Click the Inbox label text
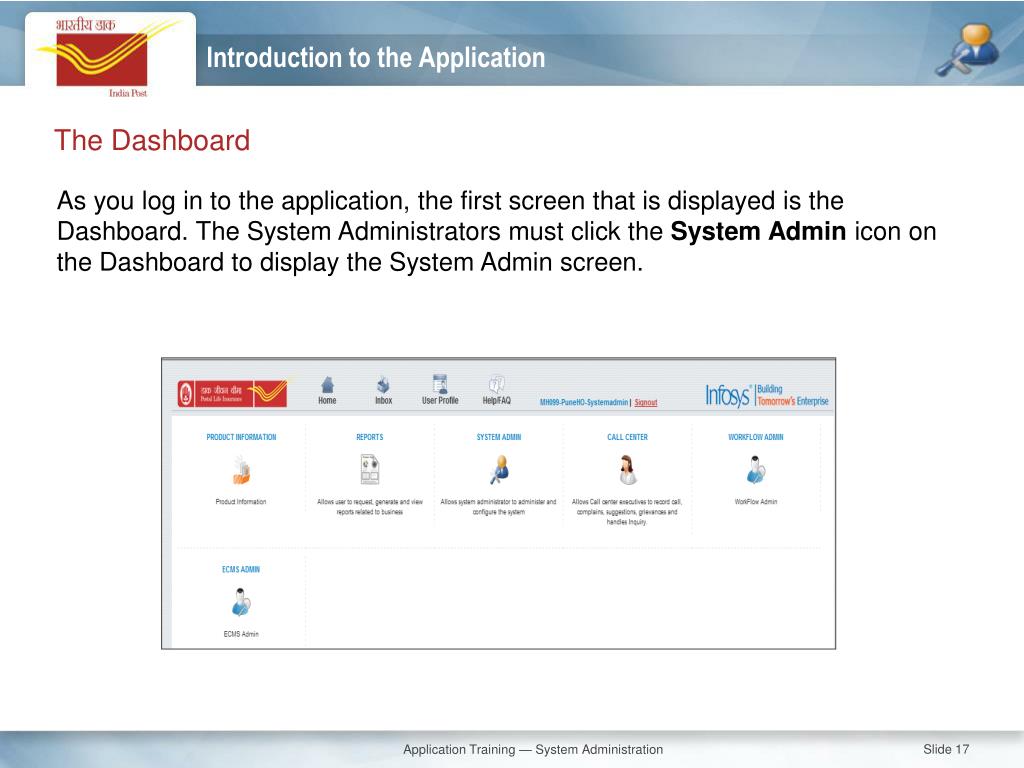1024x768 pixels. [383, 400]
